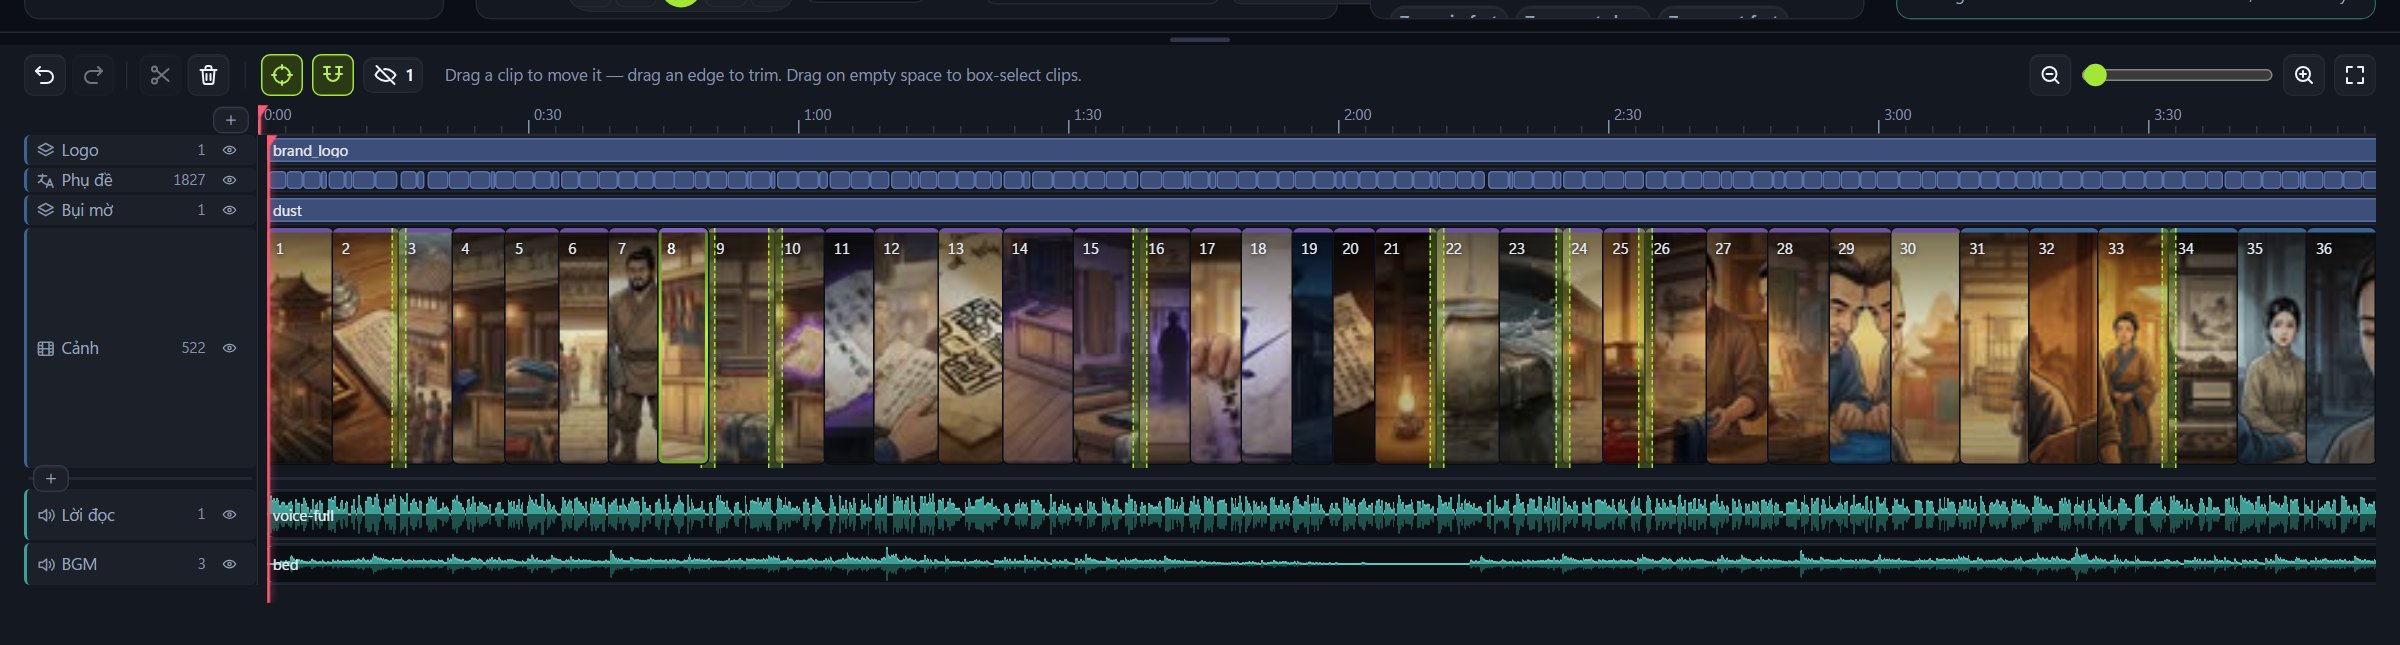The image size is (2400, 645).
Task: Split the clip with the scissors tool
Action: 160,75
